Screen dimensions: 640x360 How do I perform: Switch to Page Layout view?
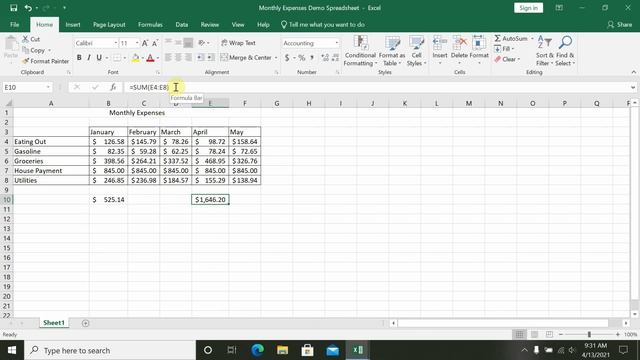[x=534, y=334]
